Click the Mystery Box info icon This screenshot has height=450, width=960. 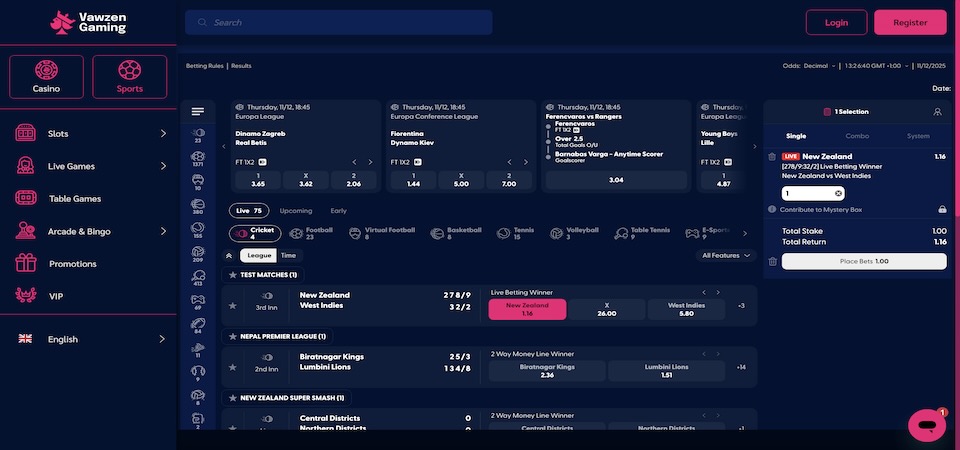(x=772, y=209)
